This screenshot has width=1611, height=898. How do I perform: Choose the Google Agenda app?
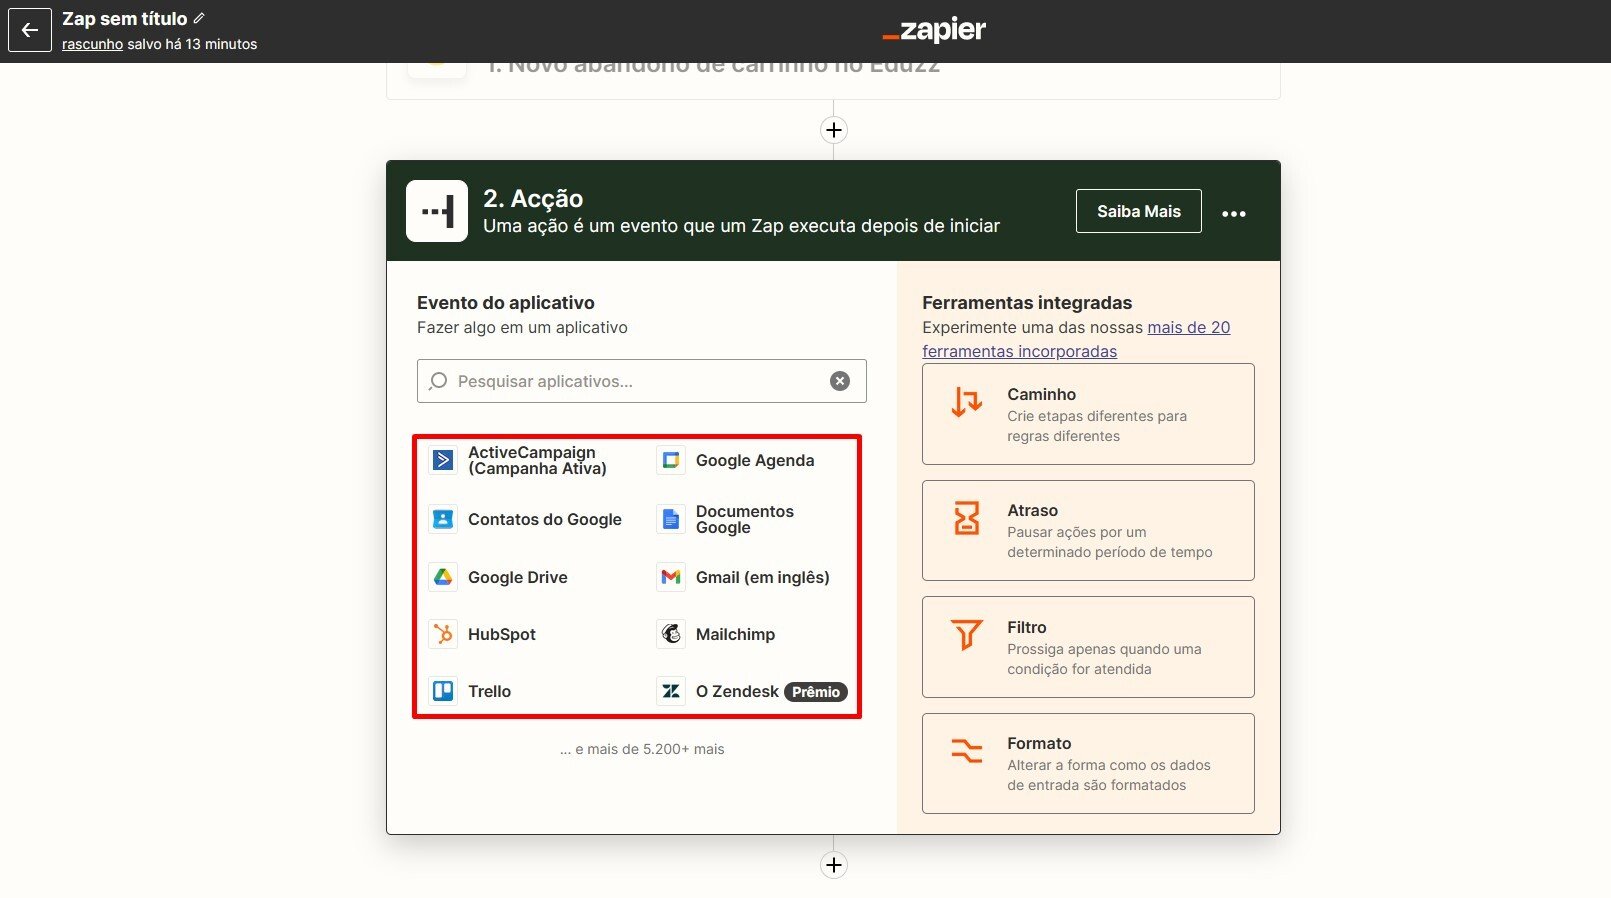[x=754, y=460]
